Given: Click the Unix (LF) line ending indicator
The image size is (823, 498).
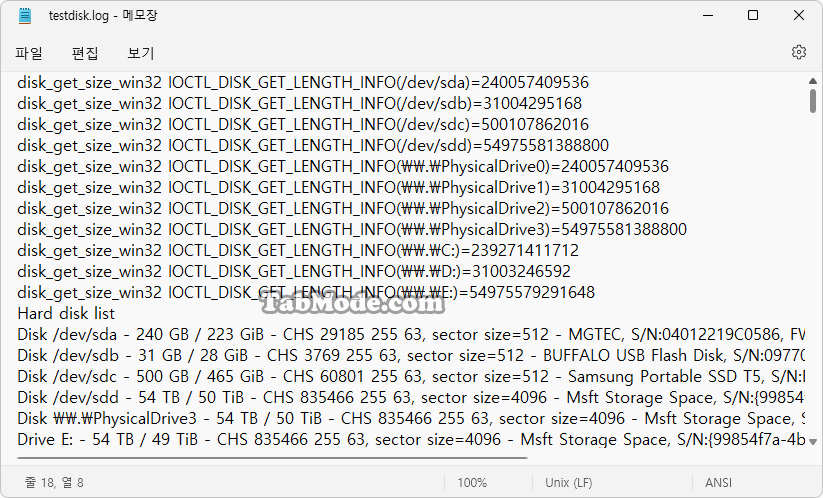Looking at the screenshot, I should pyautogui.click(x=568, y=482).
